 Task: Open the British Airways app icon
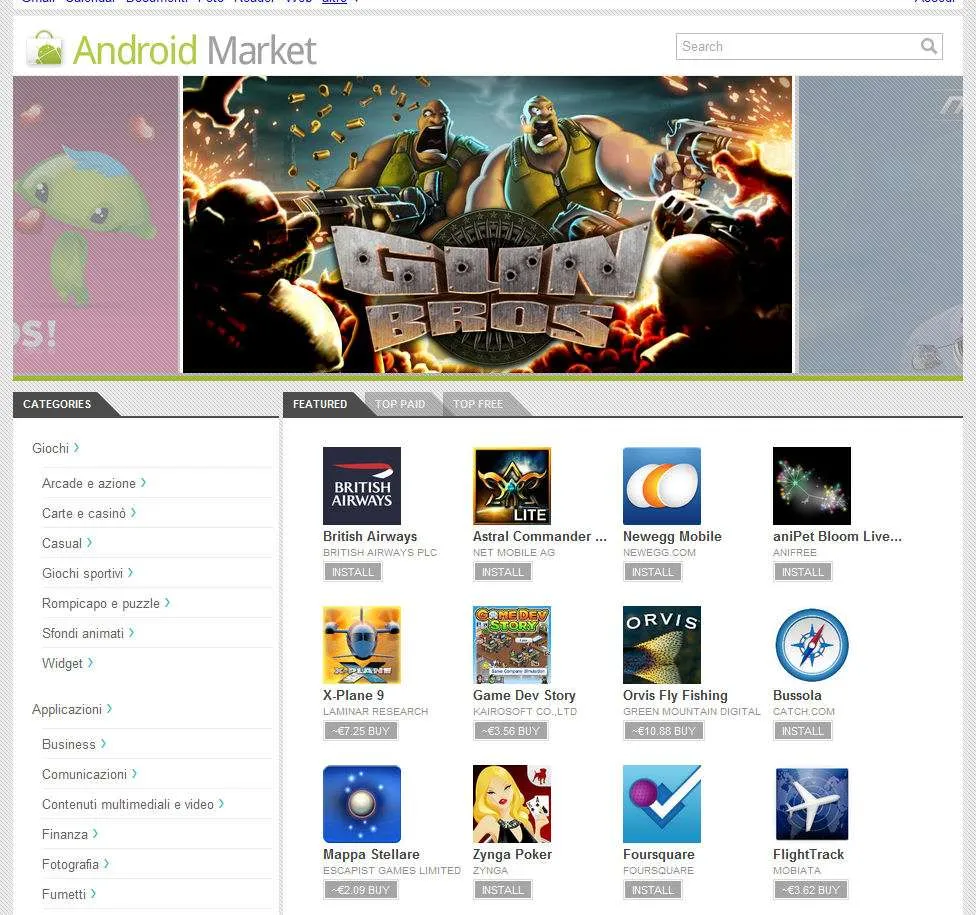click(x=362, y=486)
